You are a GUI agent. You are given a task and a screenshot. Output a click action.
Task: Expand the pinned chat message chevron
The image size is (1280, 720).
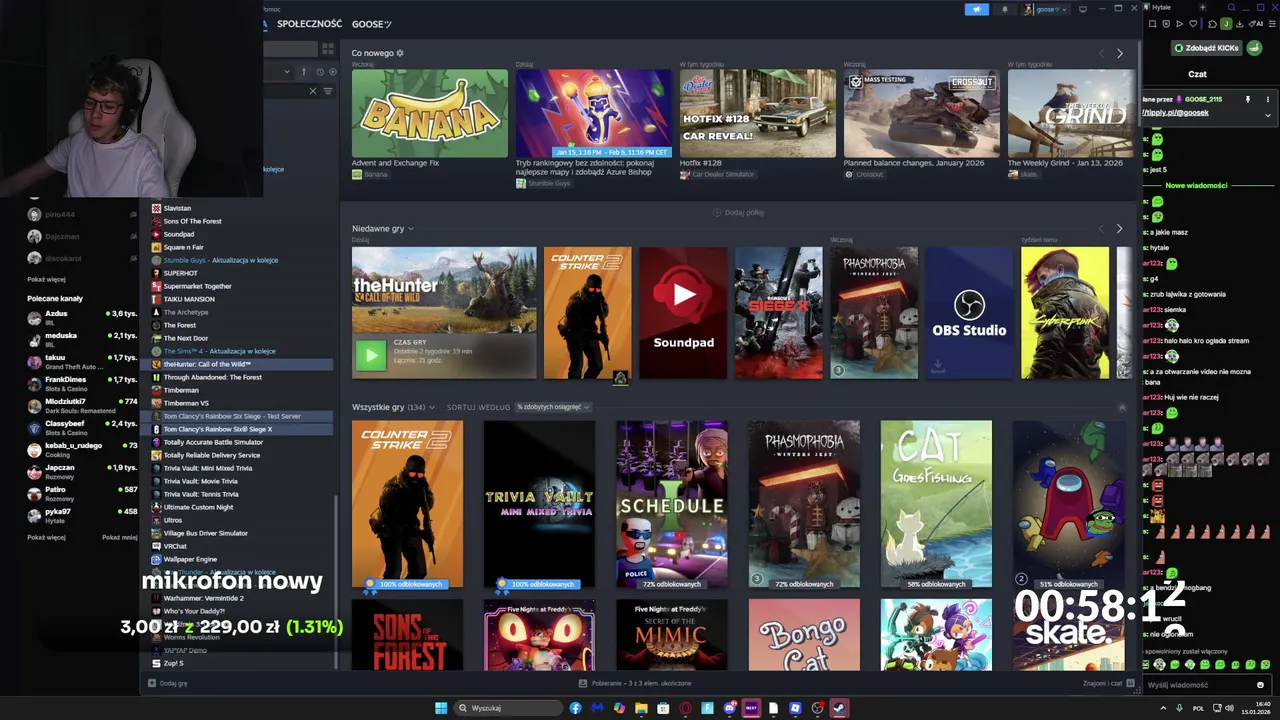(1268, 115)
